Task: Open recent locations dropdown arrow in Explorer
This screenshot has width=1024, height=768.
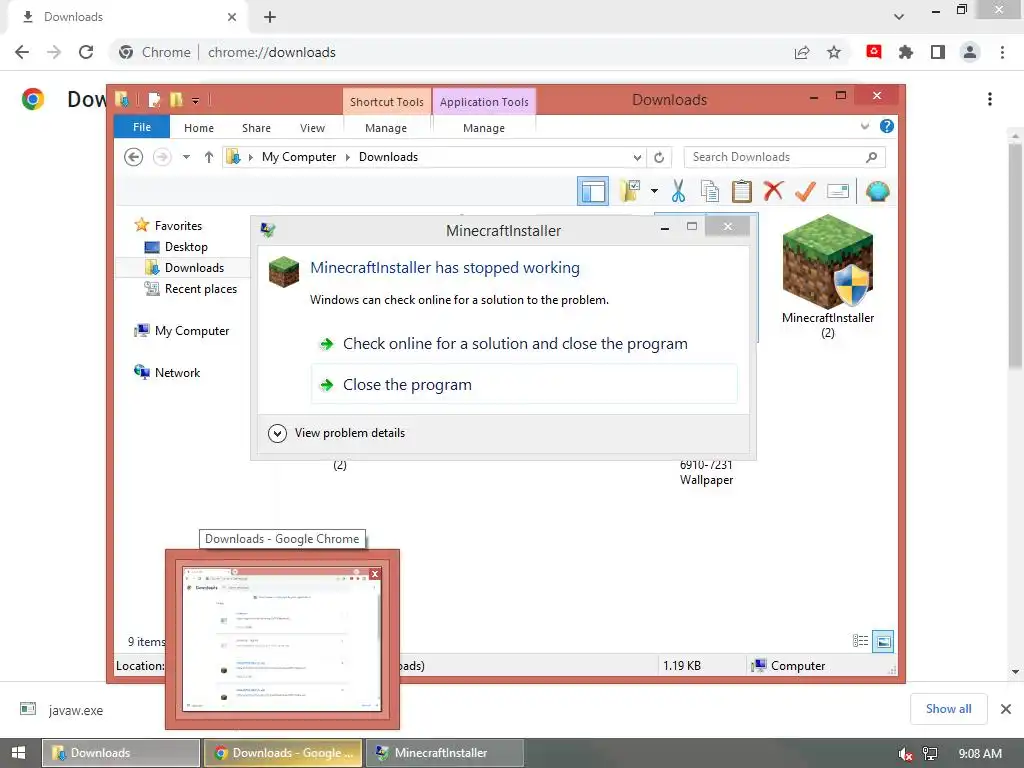Action: (186, 157)
